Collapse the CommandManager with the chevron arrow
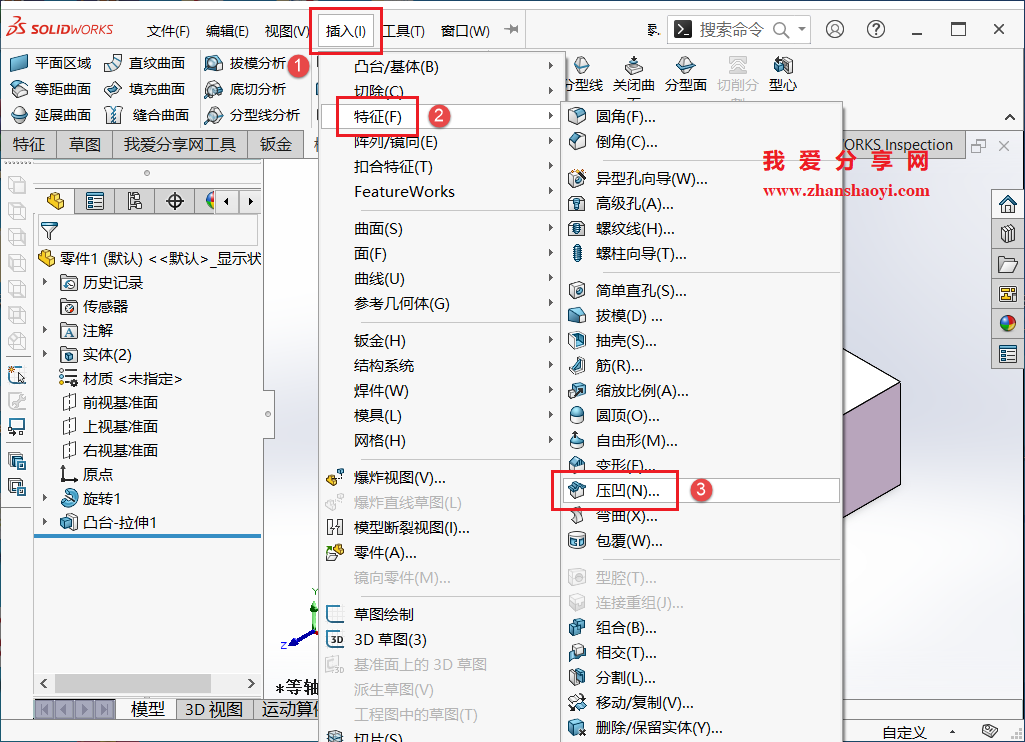This screenshot has height=742, width=1025. click(1009, 117)
